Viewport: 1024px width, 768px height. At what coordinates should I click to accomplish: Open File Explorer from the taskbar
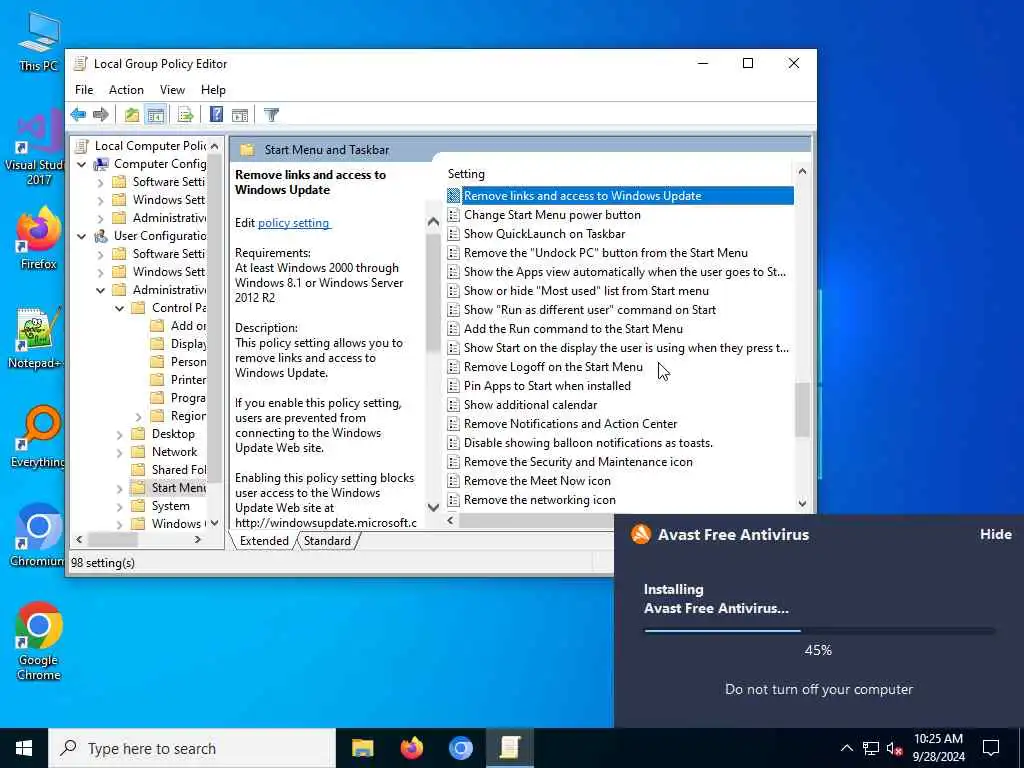pos(362,748)
